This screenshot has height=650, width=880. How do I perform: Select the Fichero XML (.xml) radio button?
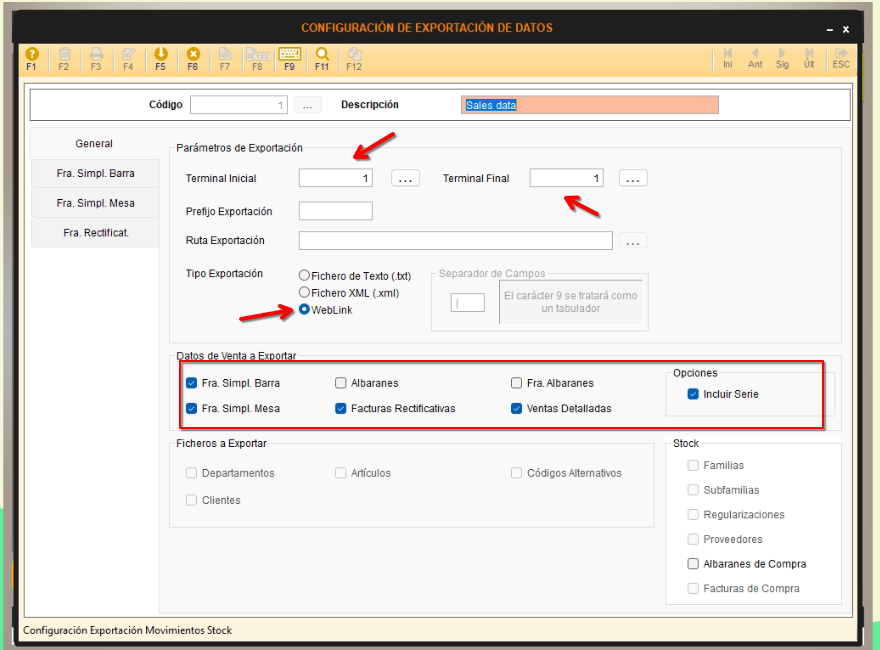coord(305,292)
